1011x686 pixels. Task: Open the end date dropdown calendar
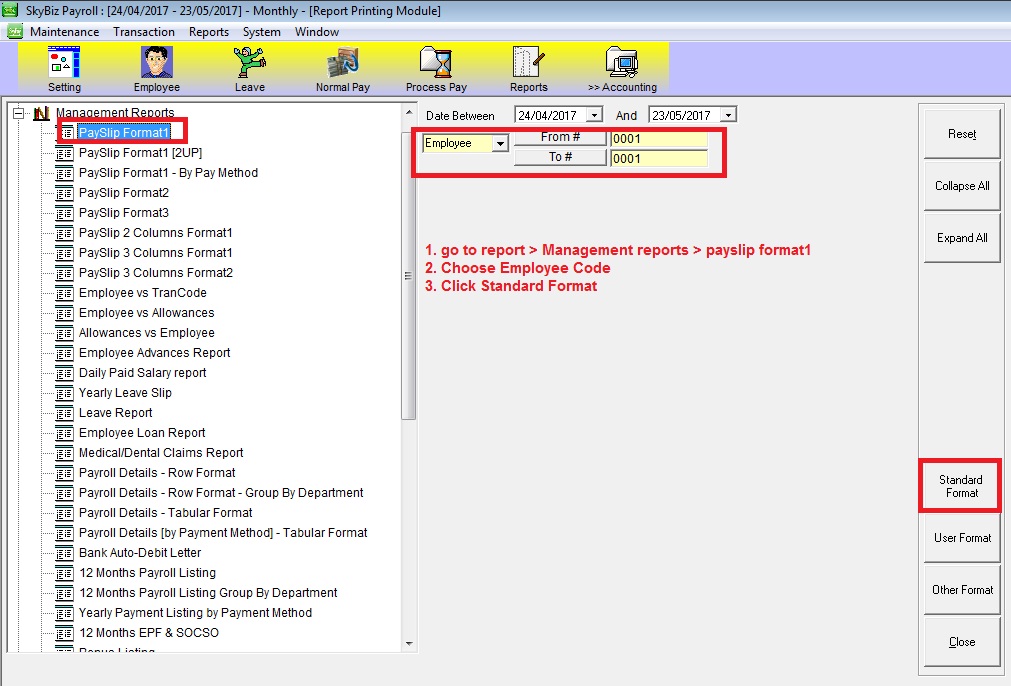728,116
